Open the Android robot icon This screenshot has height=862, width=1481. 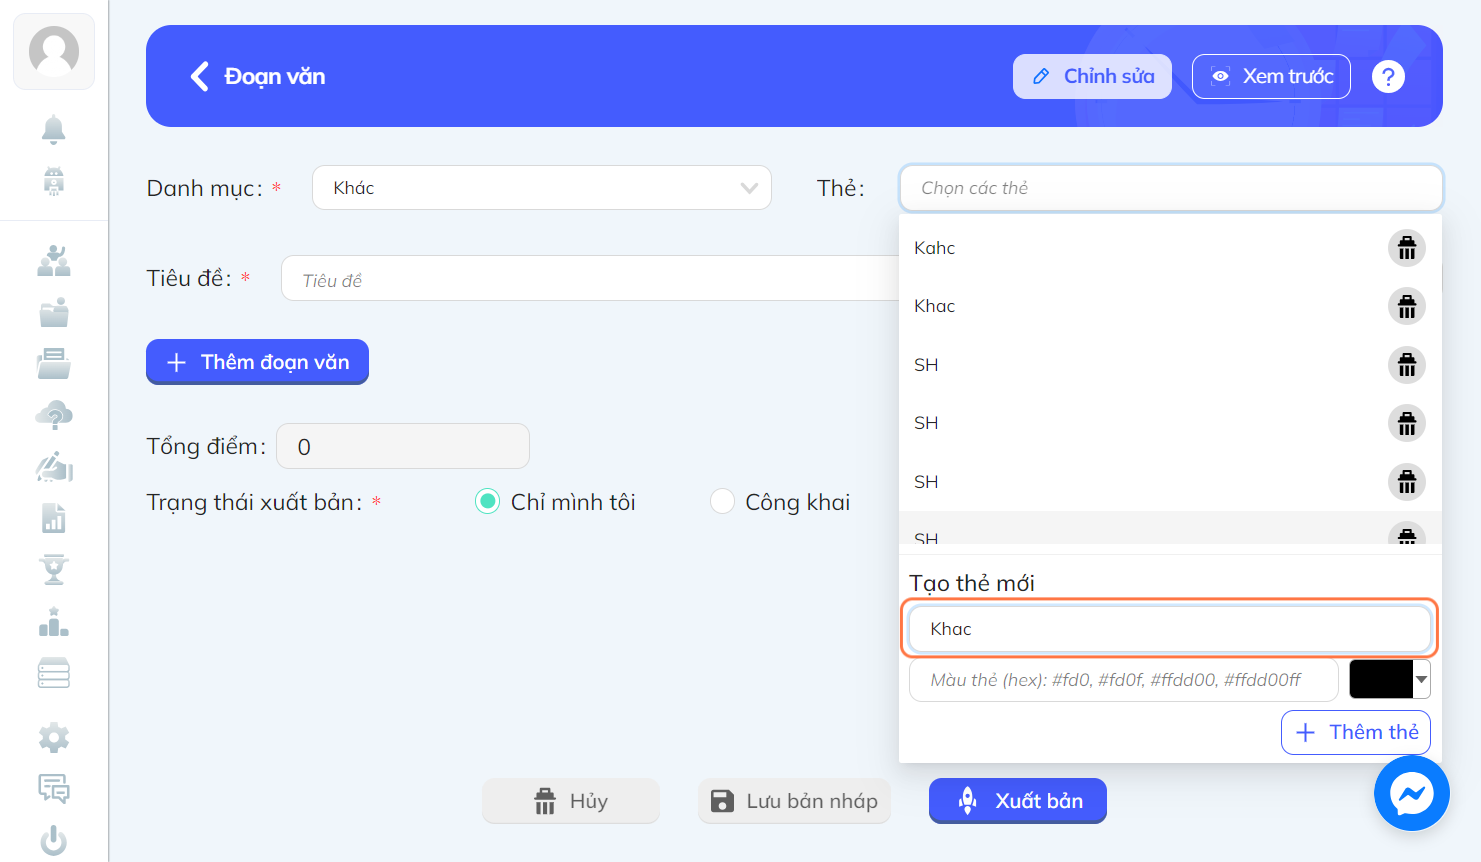coord(54,181)
